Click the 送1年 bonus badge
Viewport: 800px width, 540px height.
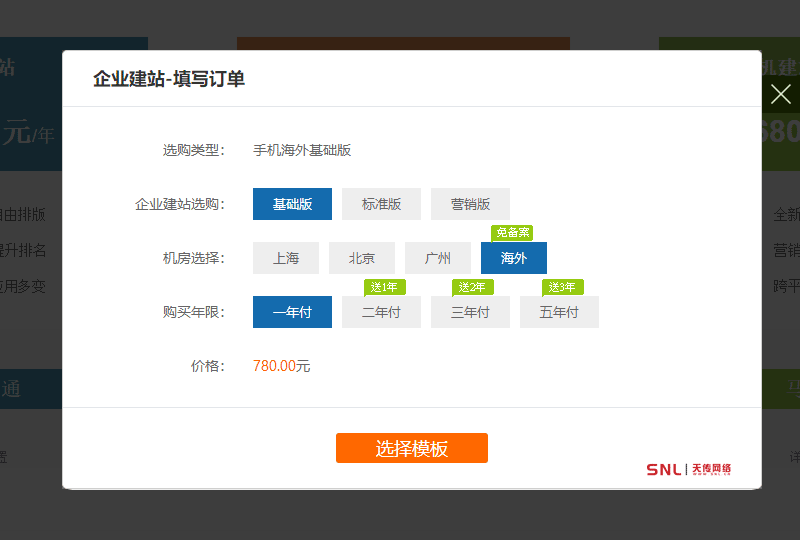[384, 287]
